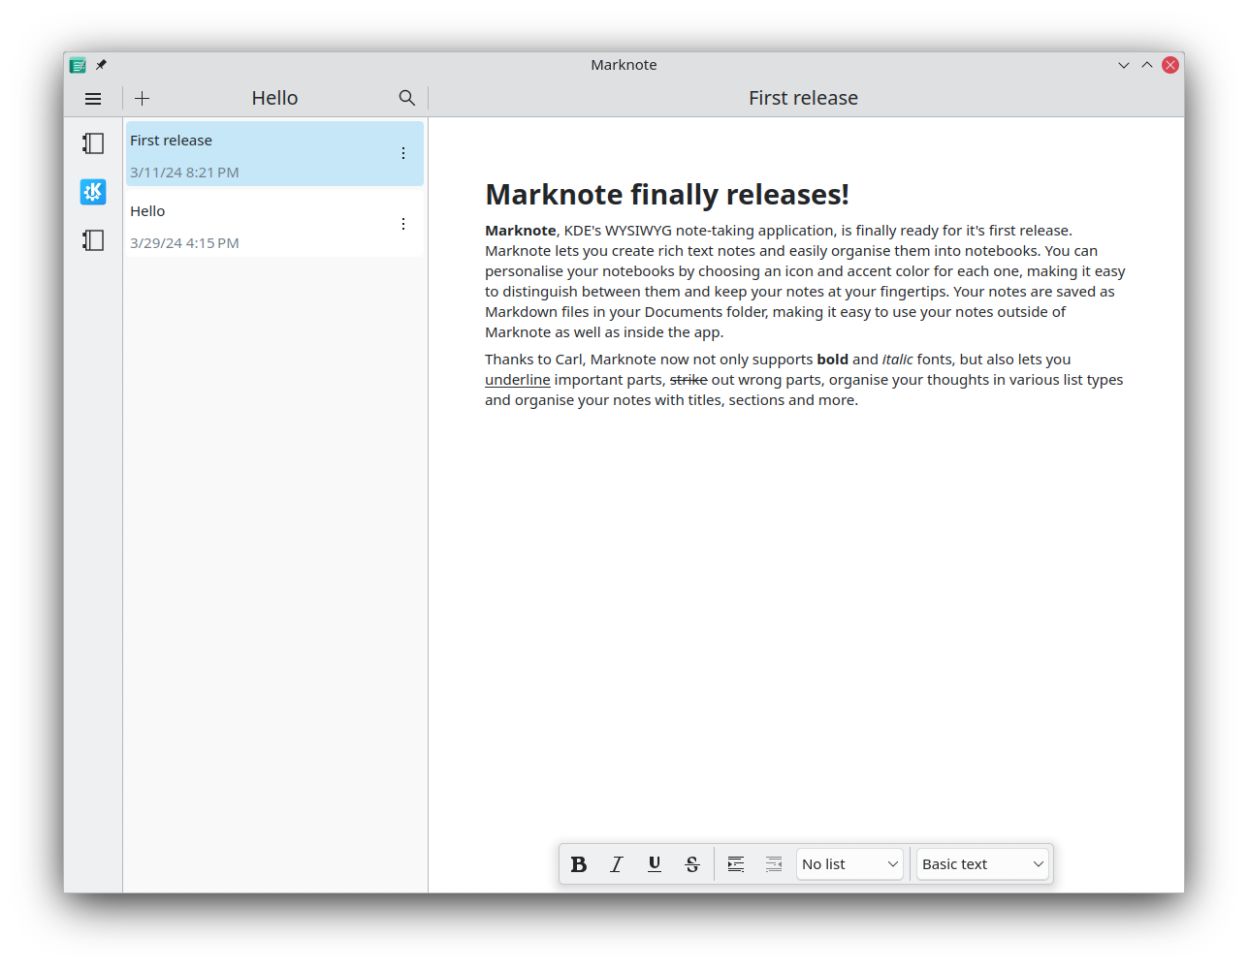The width and height of the screenshot is (1248, 968).
Task: Pin the Marknote window
Action: [100, 64]
